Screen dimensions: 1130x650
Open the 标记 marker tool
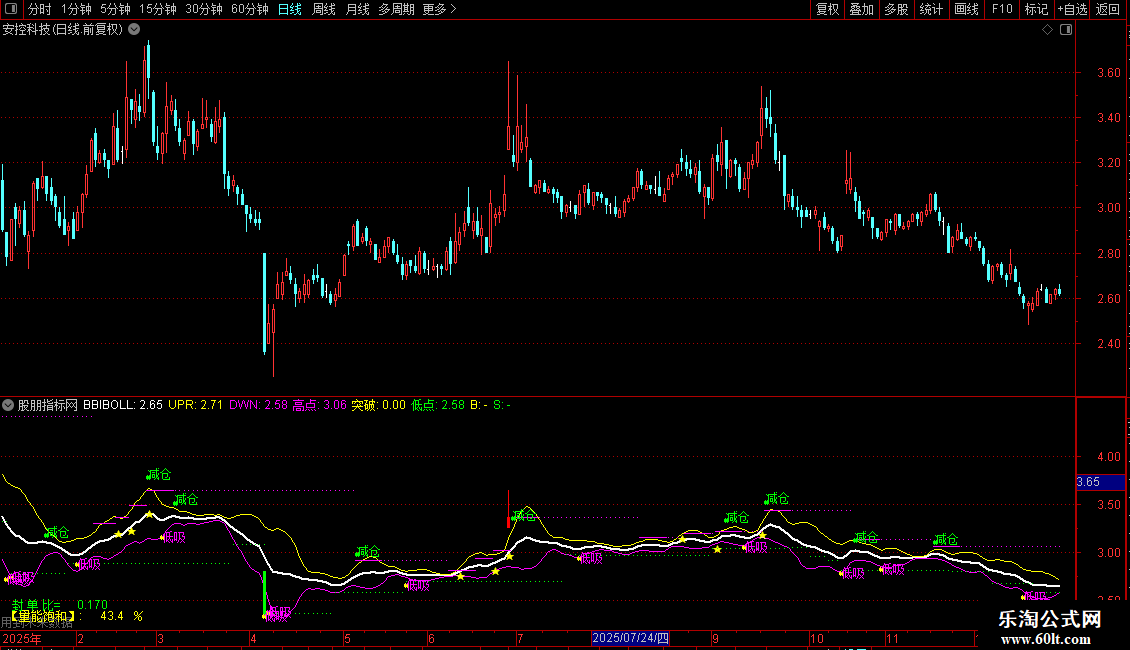click(1036, 9)
